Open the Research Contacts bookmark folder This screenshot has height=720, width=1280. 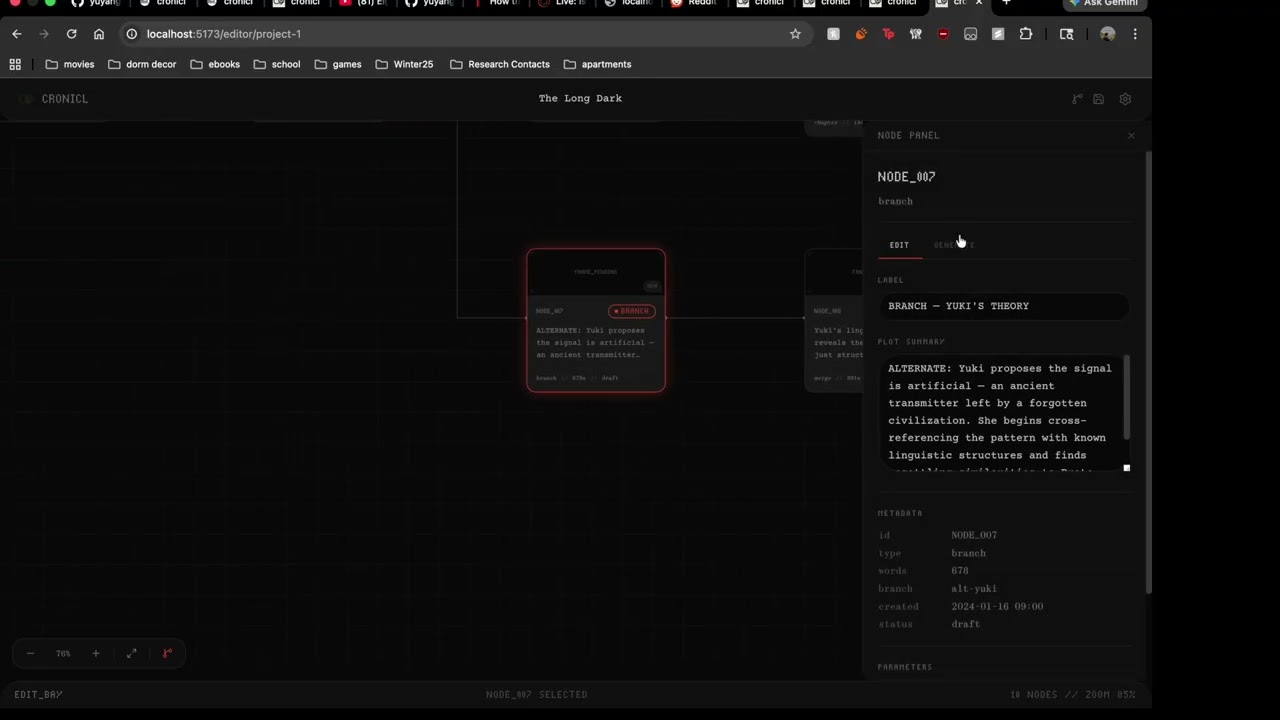pyautogui.click(x=499, y=64)
